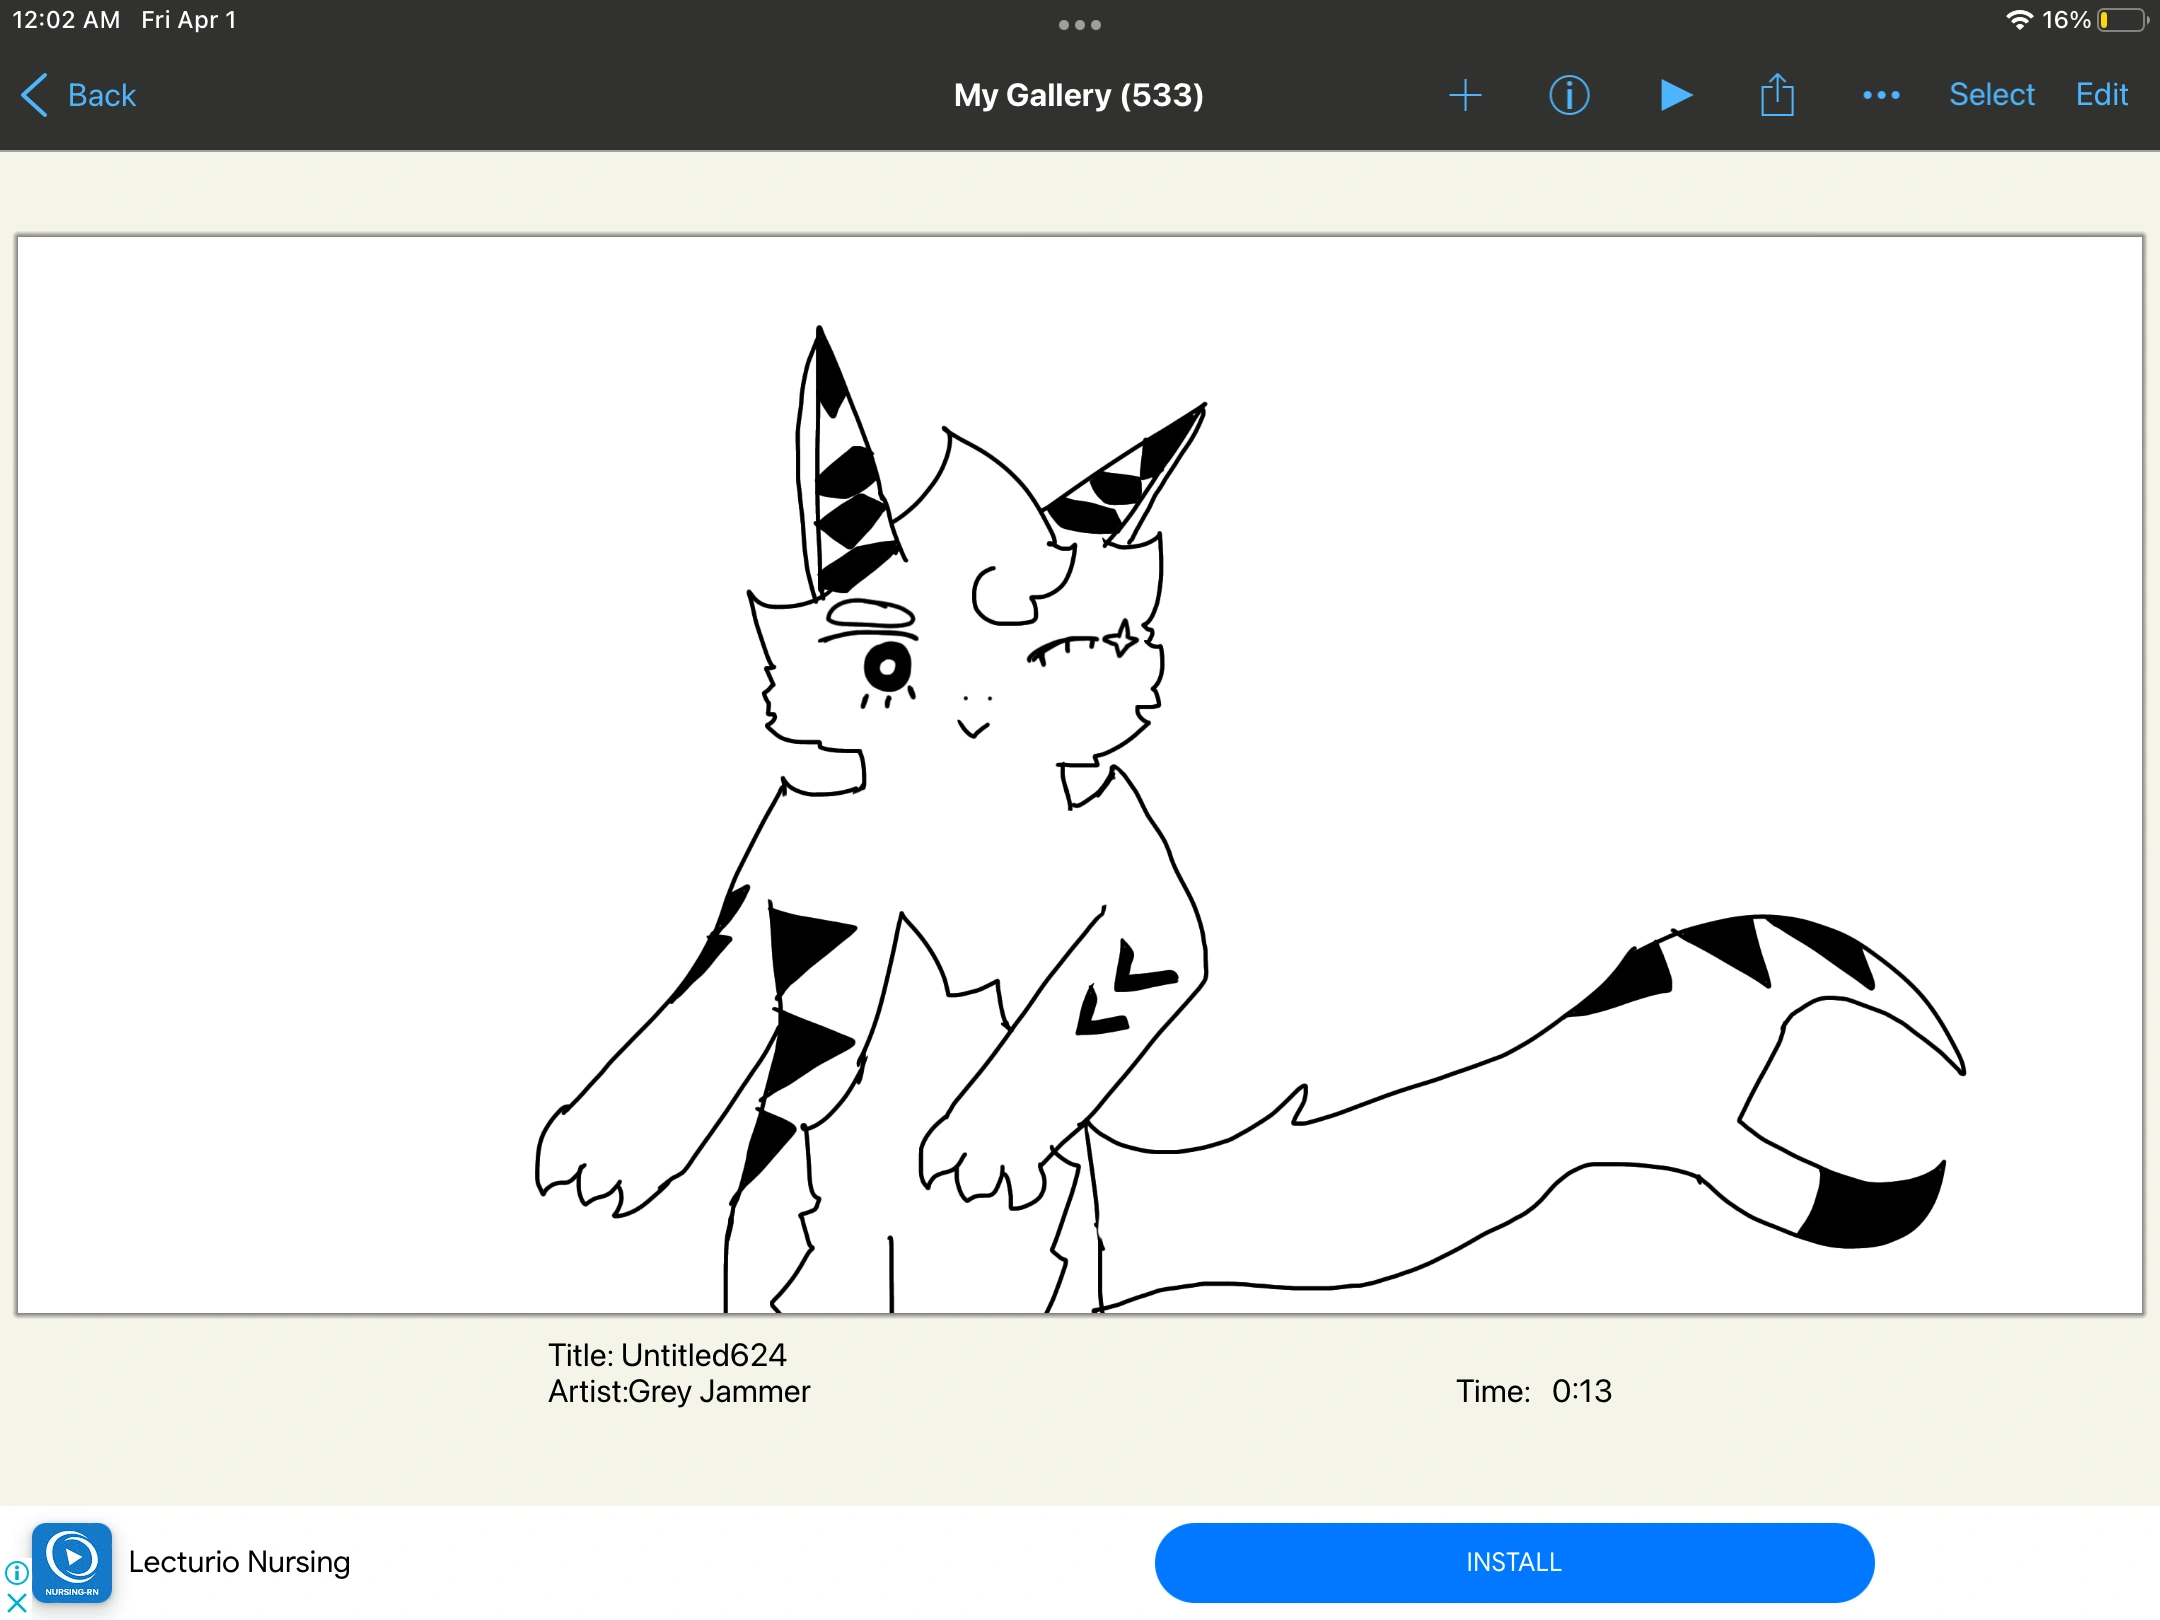Click the INSTALL ad button
The height and width of the screenshot is (1620, 2160).
(x=1513, y=1562)
